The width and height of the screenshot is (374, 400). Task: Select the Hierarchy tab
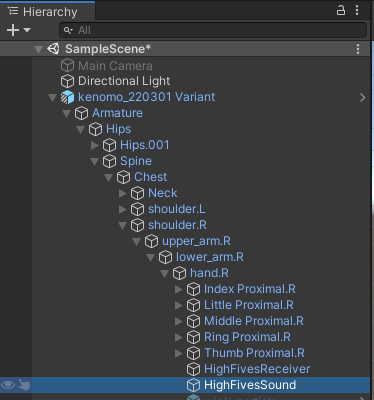(43, 12)
